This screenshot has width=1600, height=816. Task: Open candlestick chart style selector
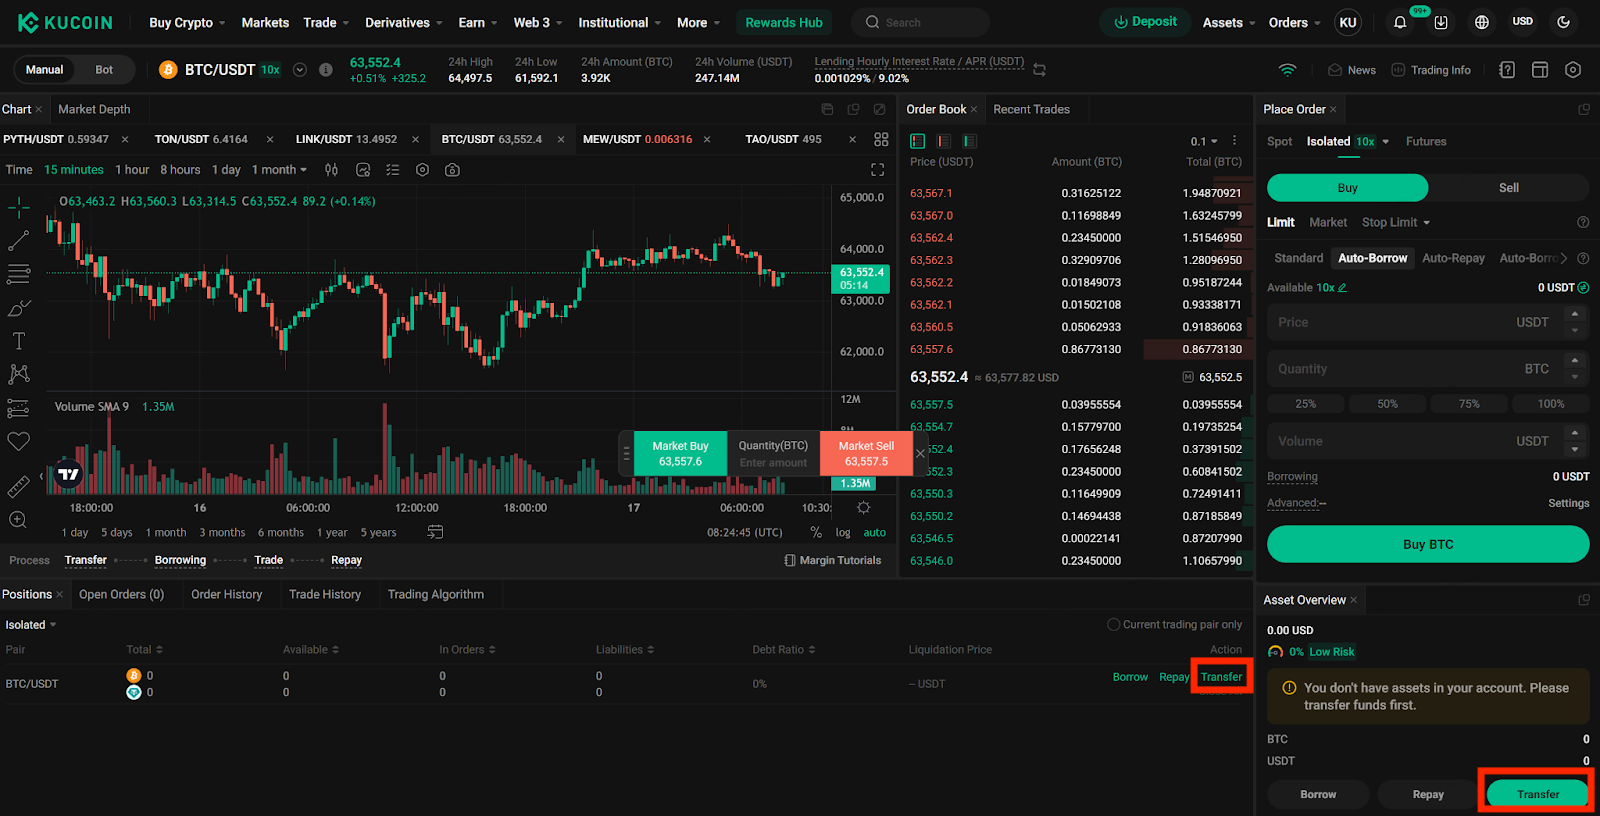[x=332, y=170]
